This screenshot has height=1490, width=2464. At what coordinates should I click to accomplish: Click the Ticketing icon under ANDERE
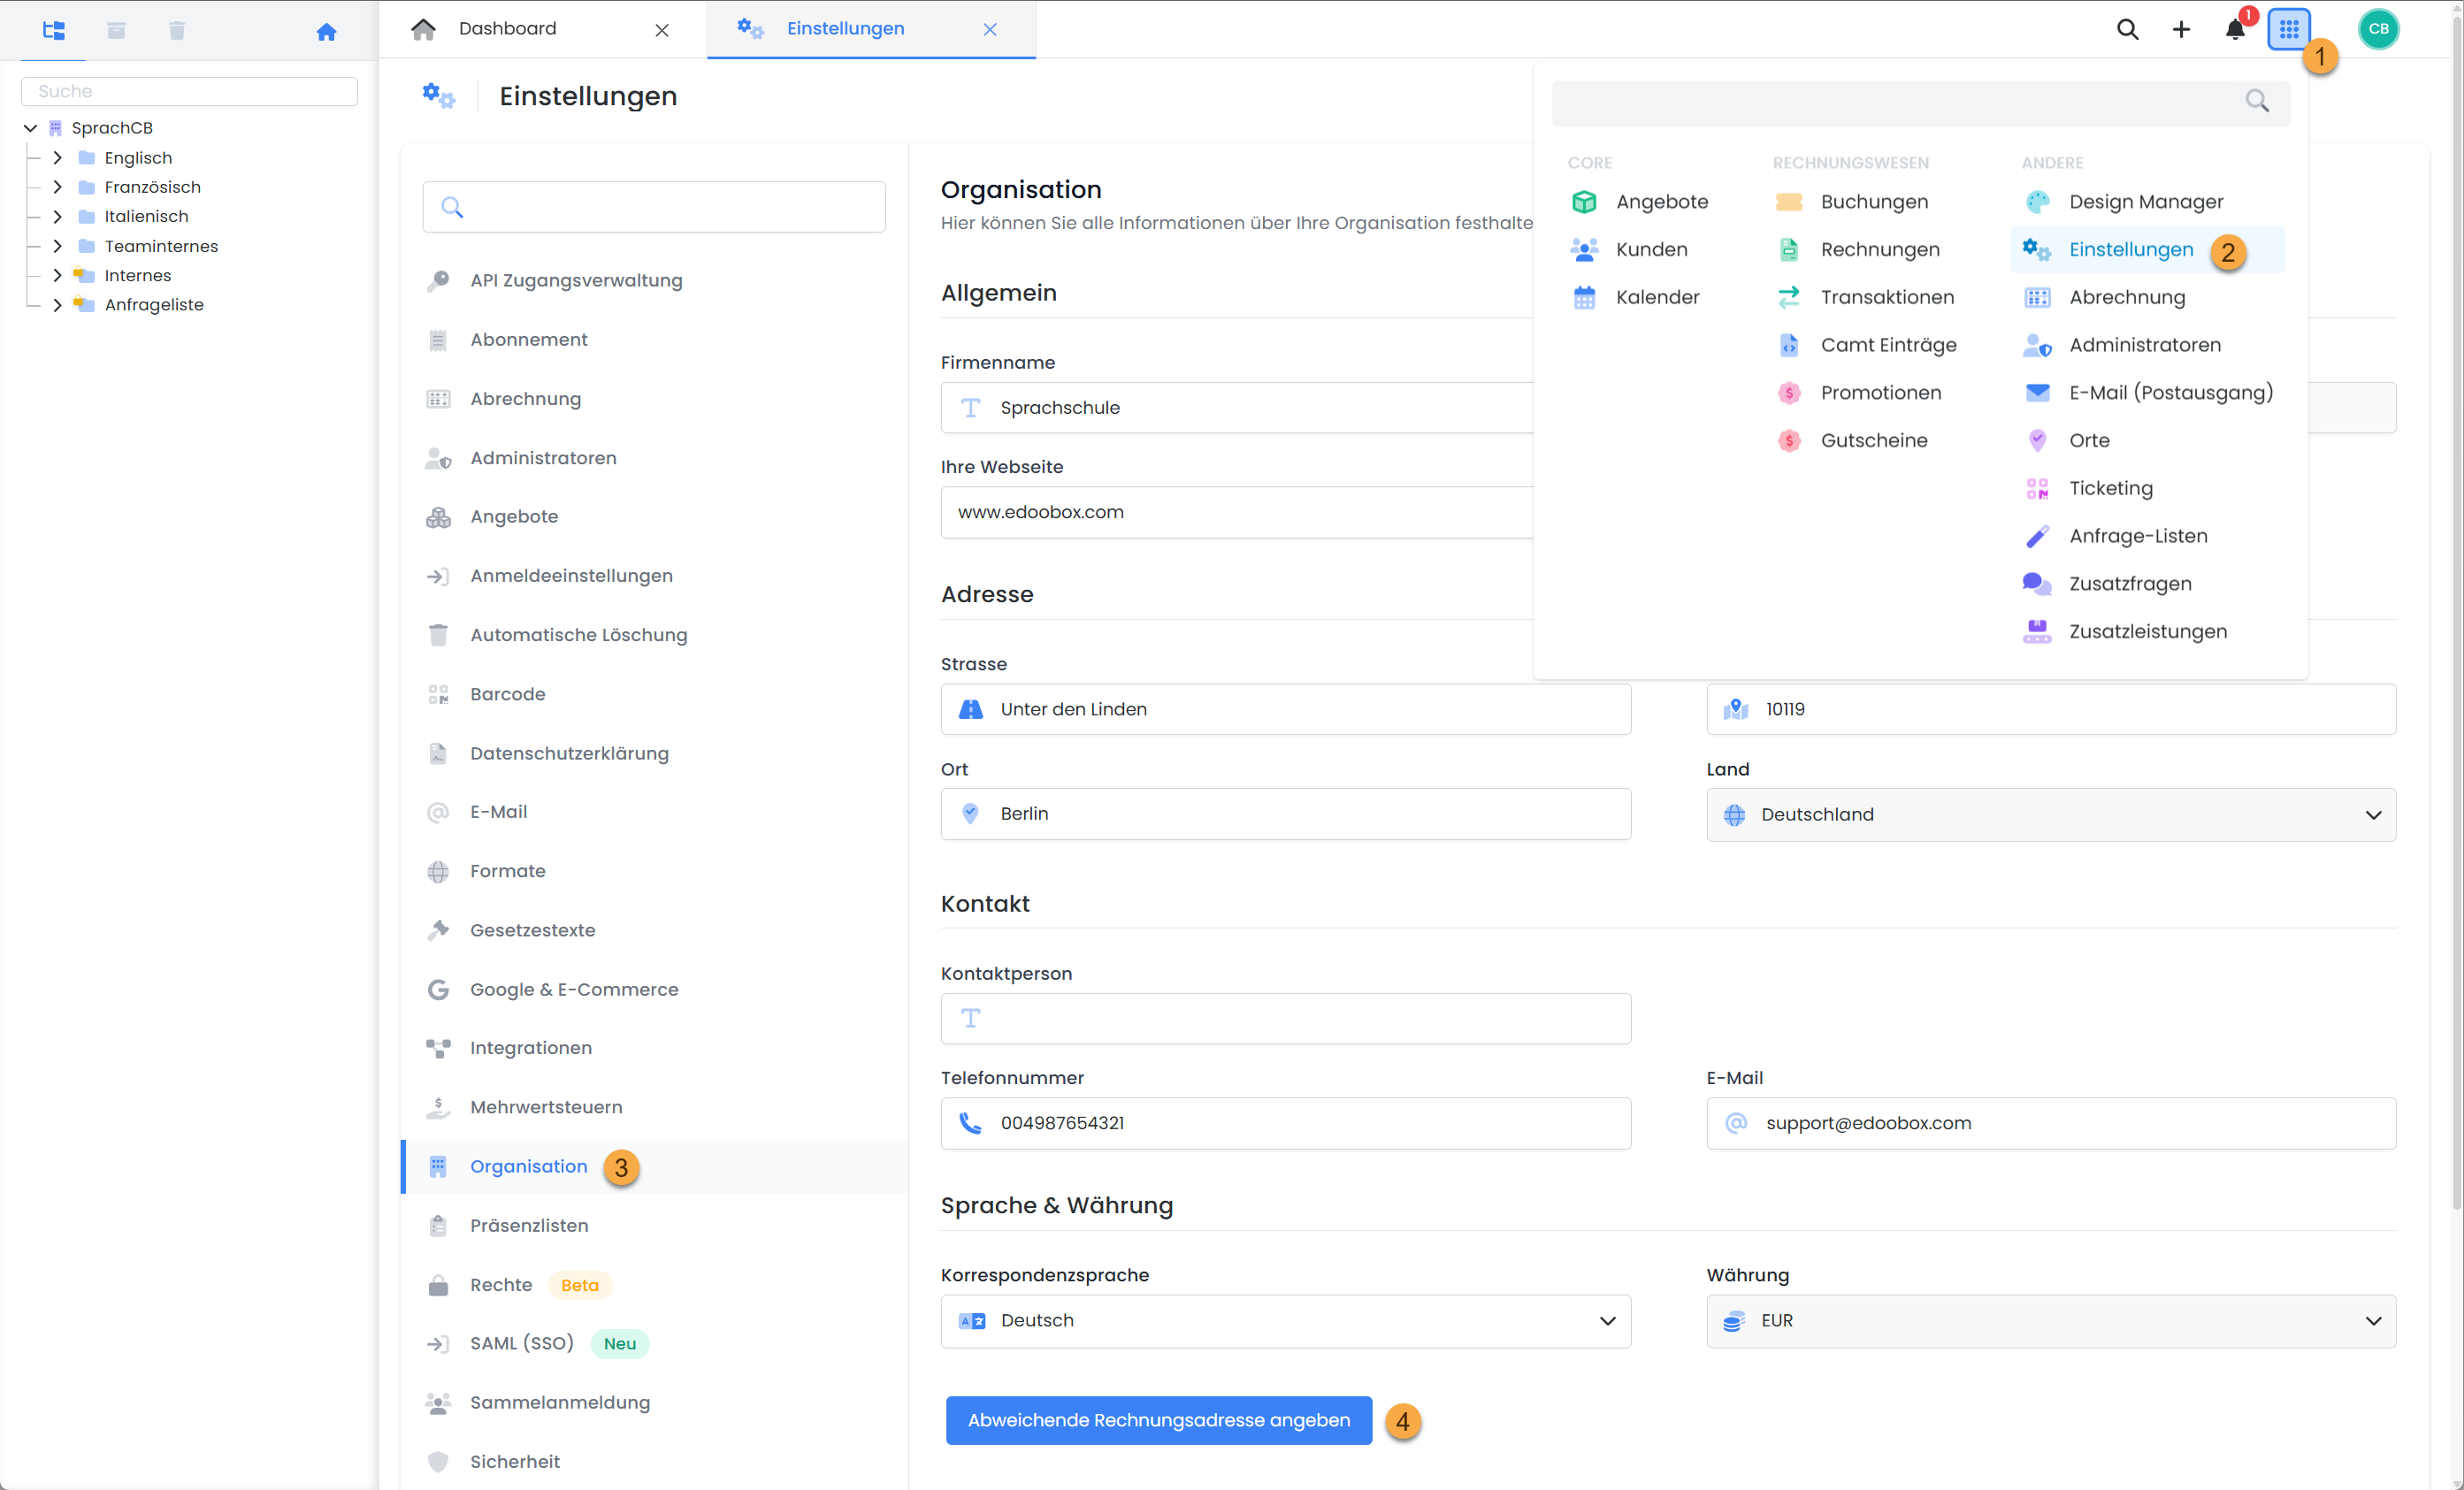point(2037,488)
